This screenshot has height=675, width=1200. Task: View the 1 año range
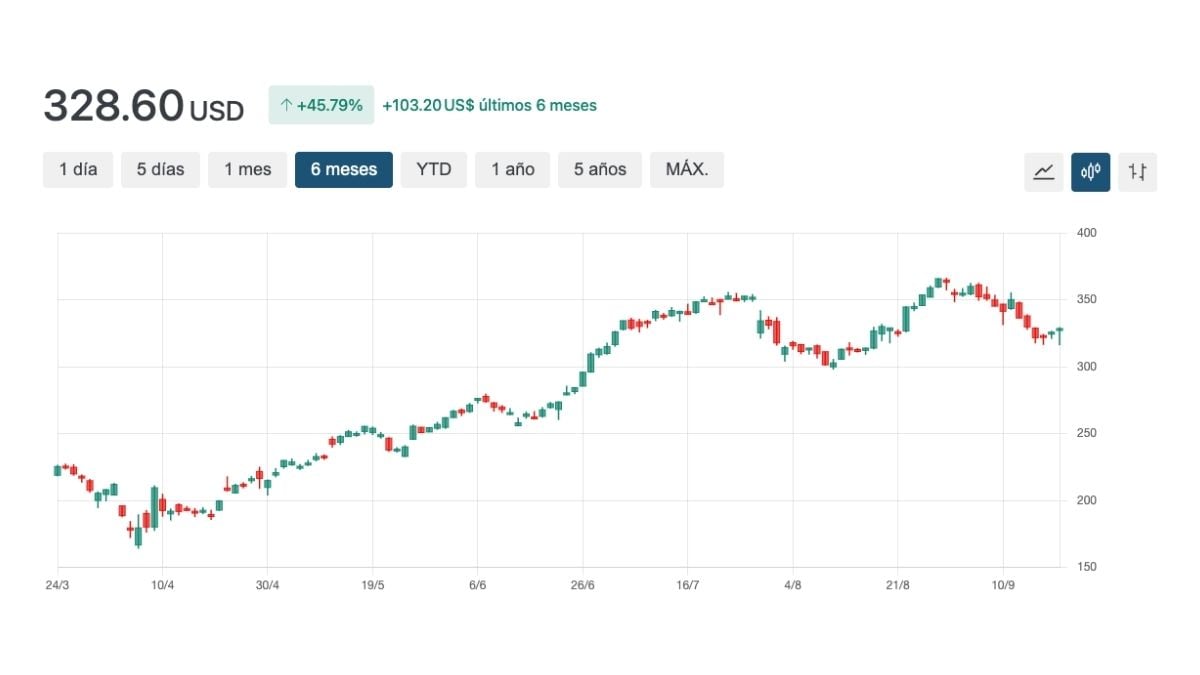[512, 169]
